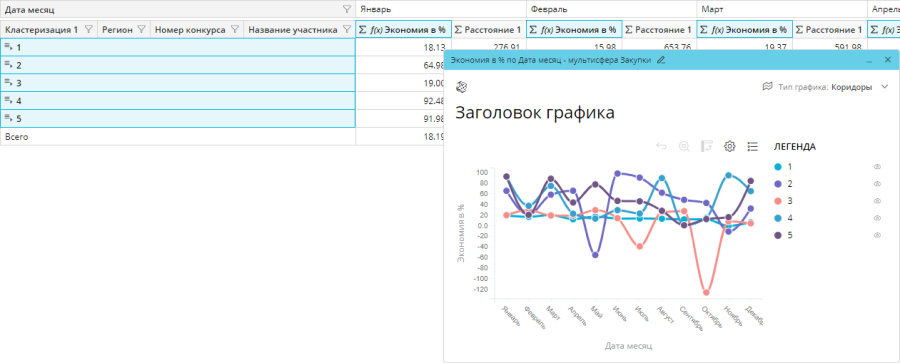Expand cluster row 1 in table
900x363 pixels.
(9, 47)
